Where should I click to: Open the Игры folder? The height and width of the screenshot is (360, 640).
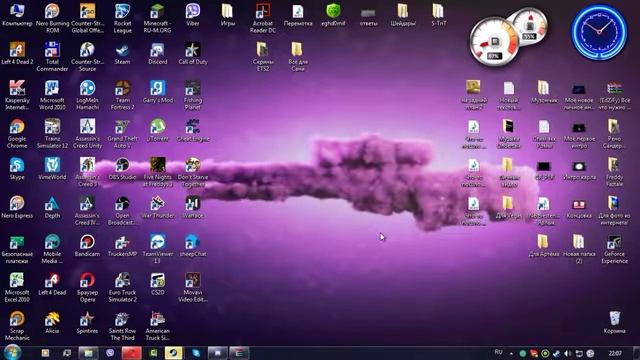click(228, 15)
